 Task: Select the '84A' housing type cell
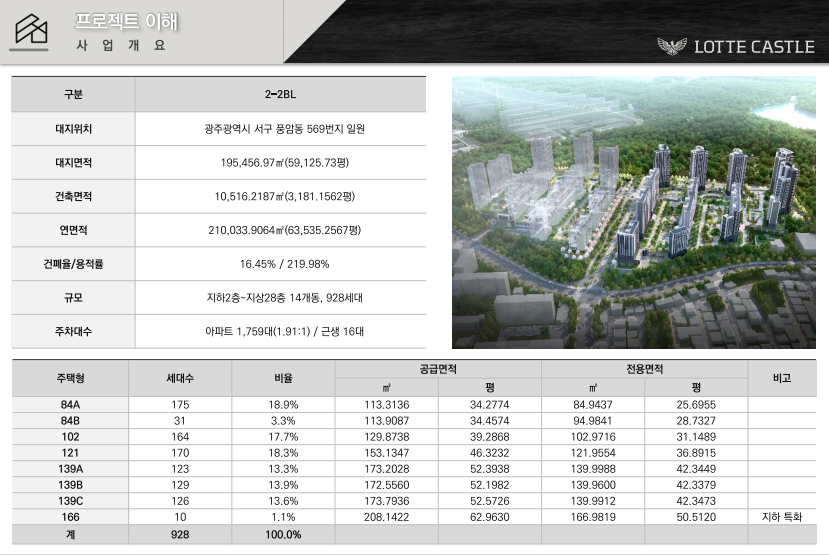coord(70,405)
